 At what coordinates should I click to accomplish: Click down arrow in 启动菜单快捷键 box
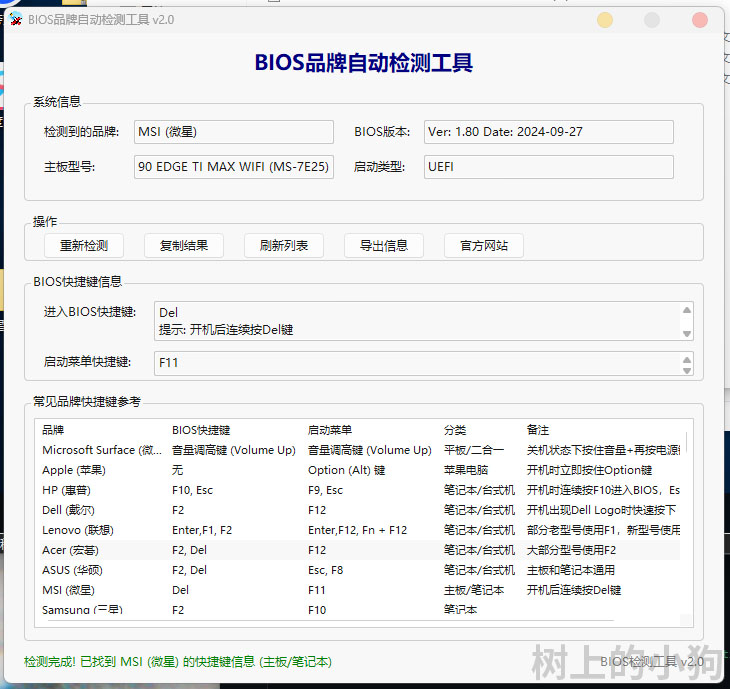click(687, 370)
